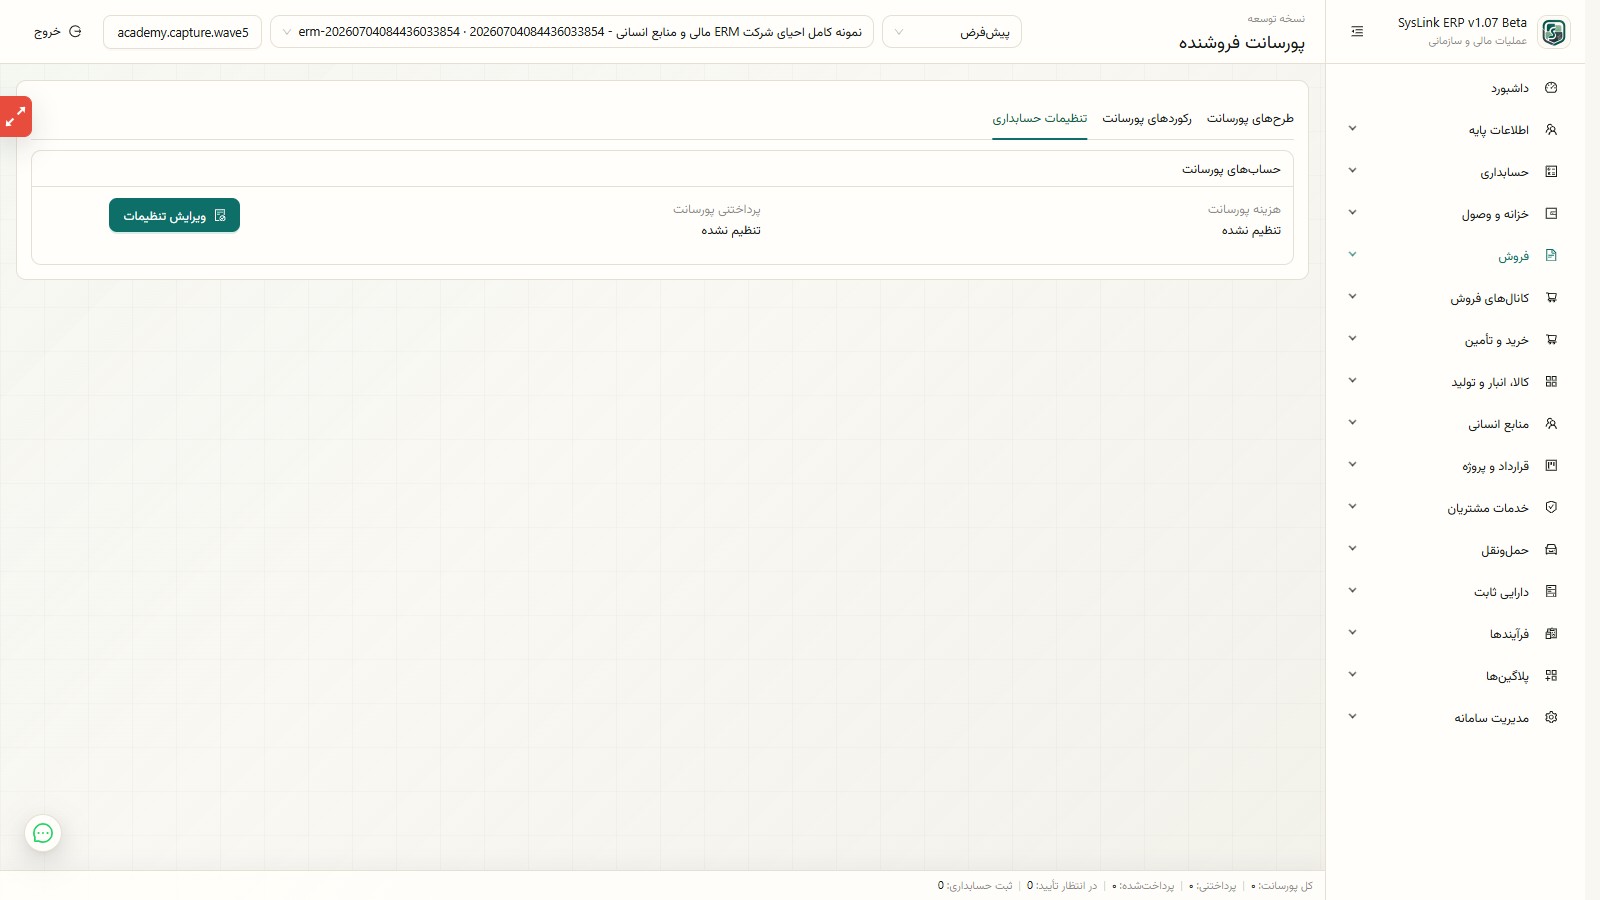Click the logout arrow icon beside خروج
1600x900 pixels.
[x=75, y=32]
